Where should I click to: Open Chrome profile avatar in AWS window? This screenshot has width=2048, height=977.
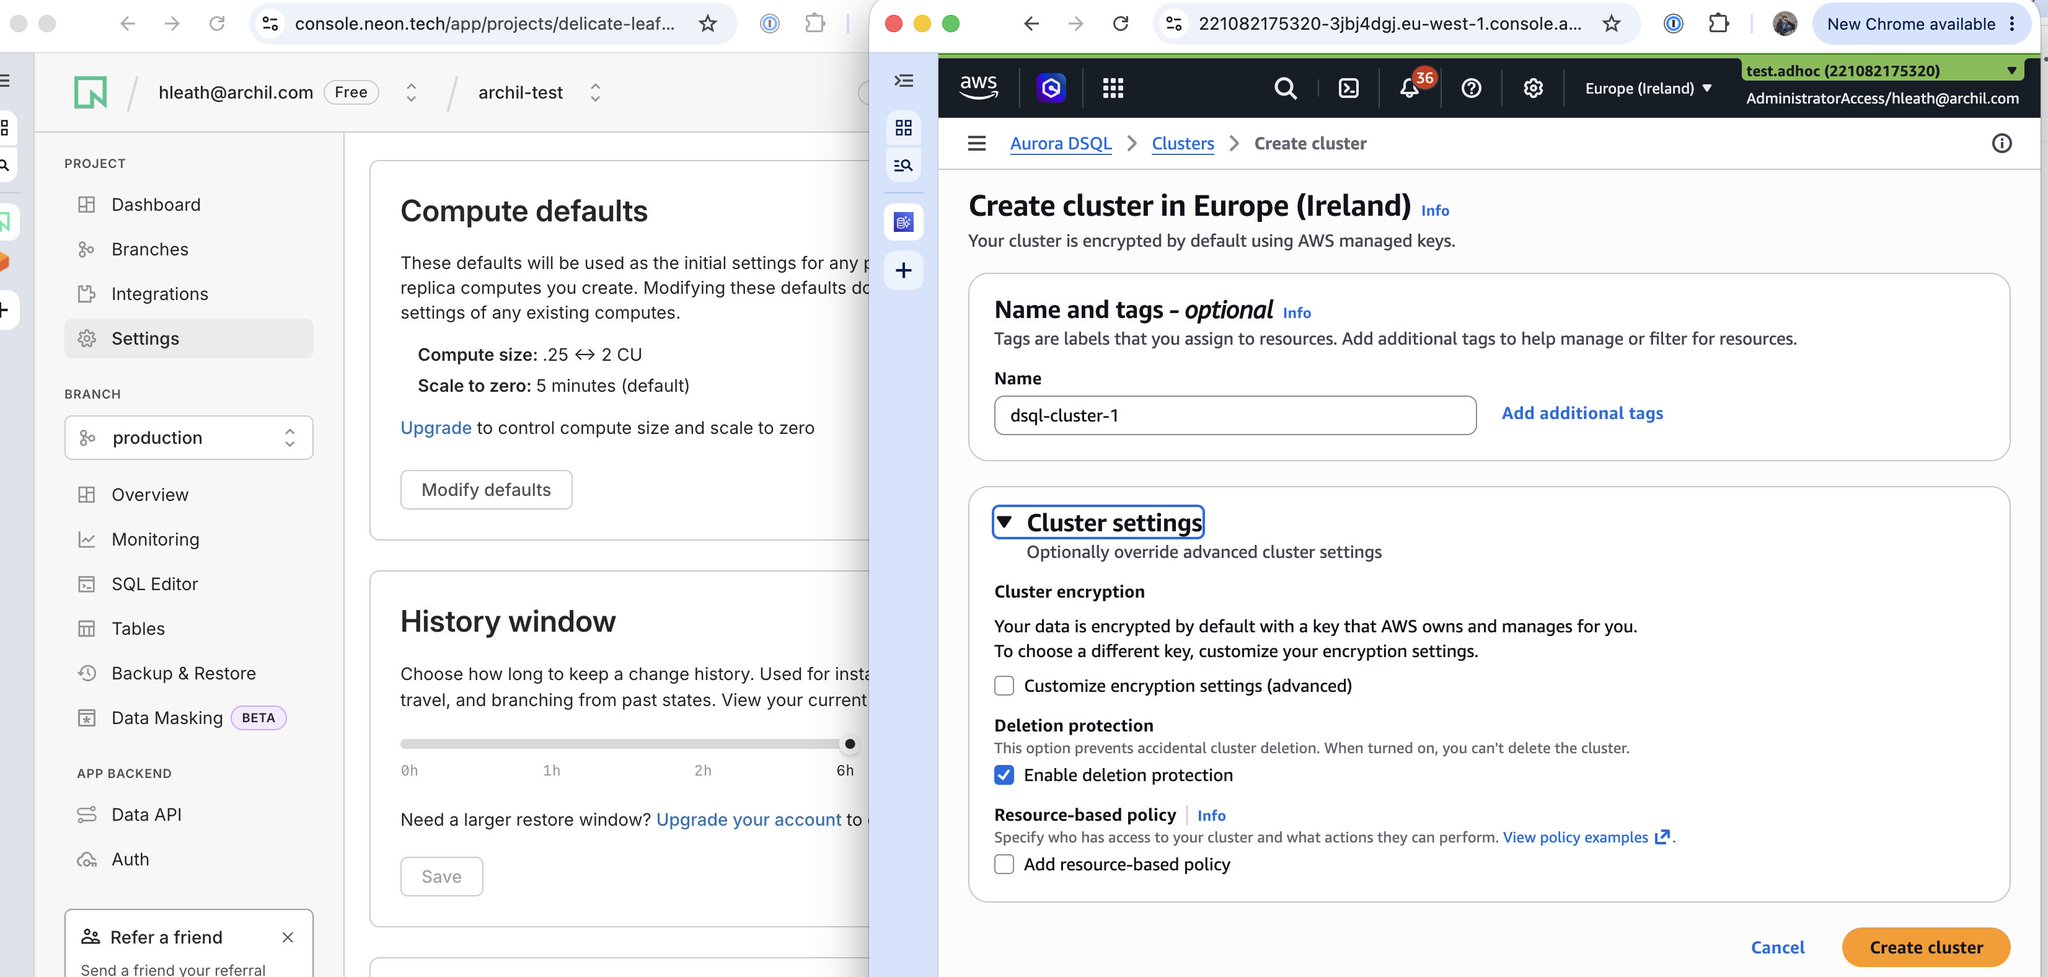(1785, 23)
